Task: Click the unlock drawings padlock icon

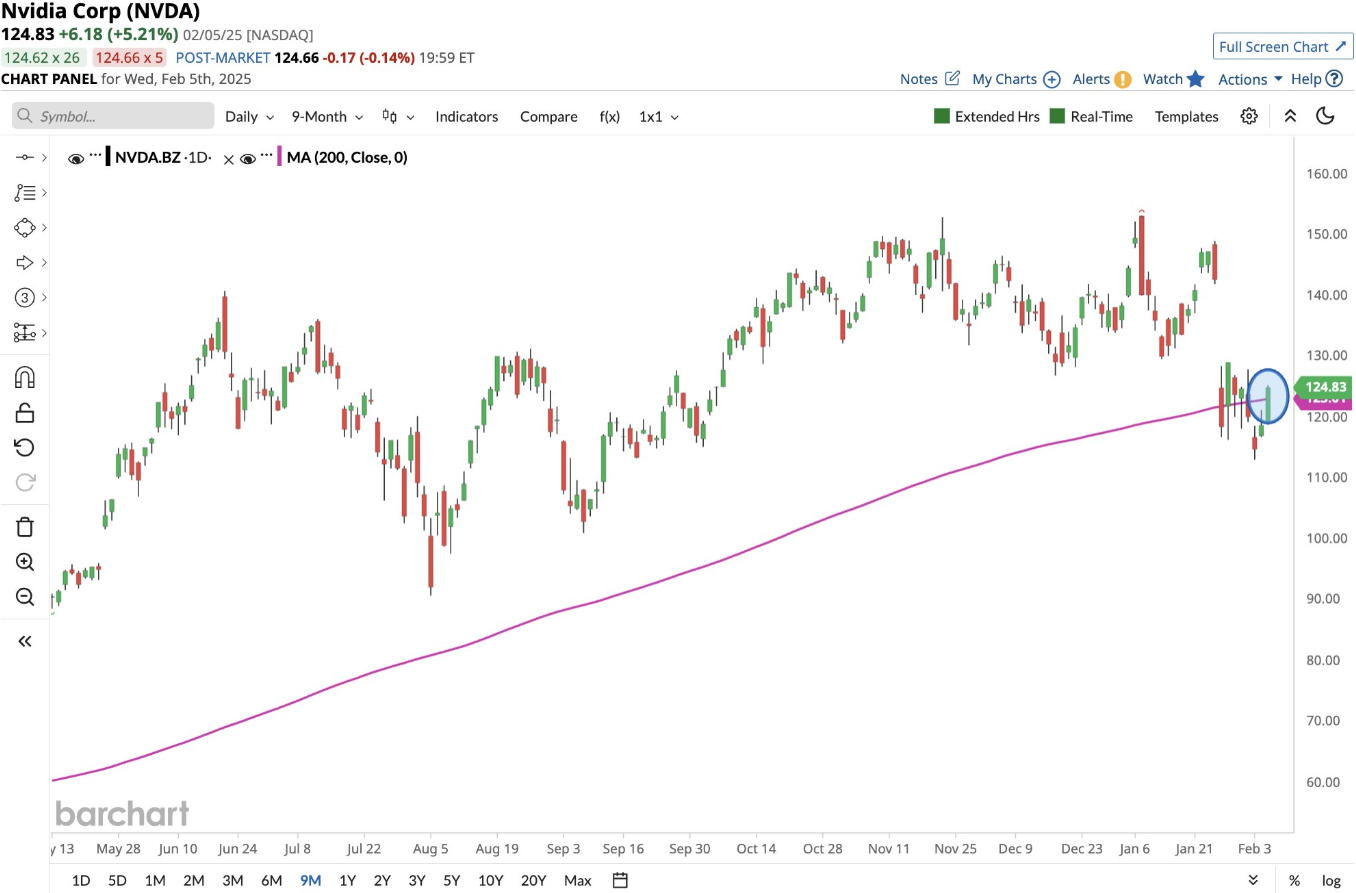Action: [x=25, y=412]
